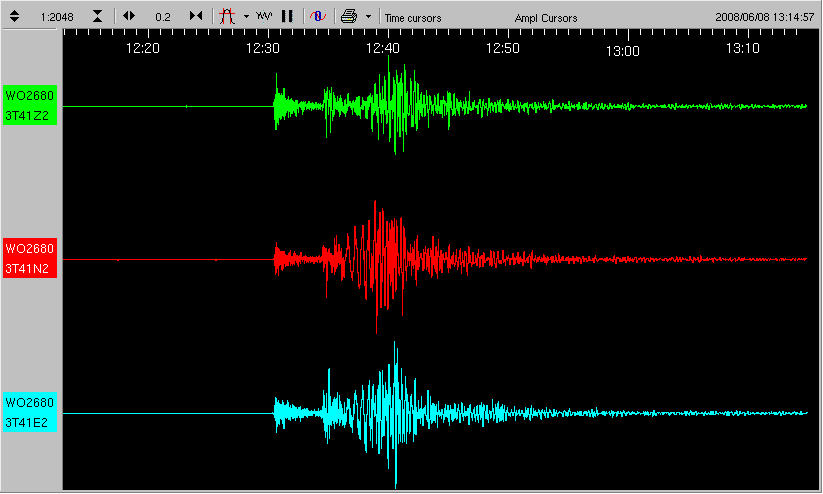The width and height of the screenshot is (823, 494).
Task: Select the bandpass filter icon
Action: (x=227, y=16)
